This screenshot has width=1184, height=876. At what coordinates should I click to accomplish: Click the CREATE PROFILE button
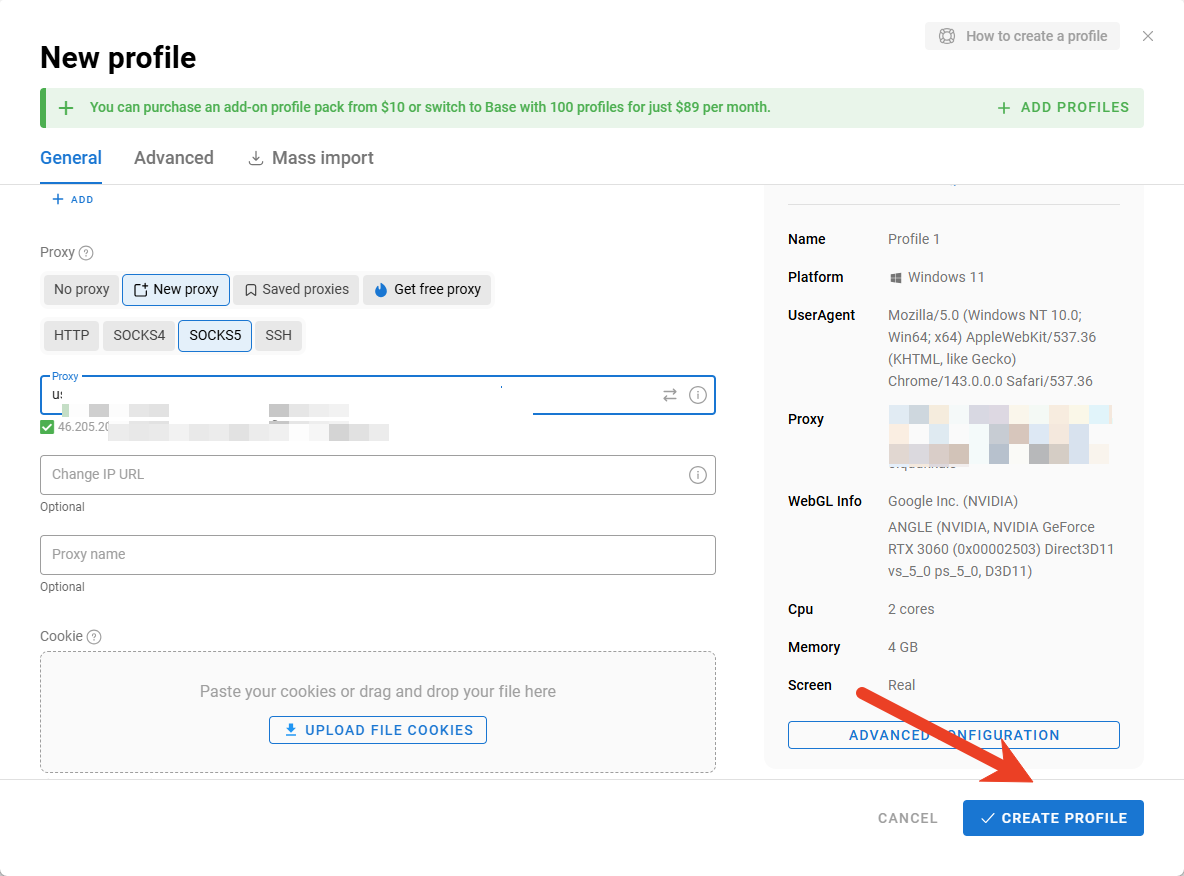[x=1053, y=818]
